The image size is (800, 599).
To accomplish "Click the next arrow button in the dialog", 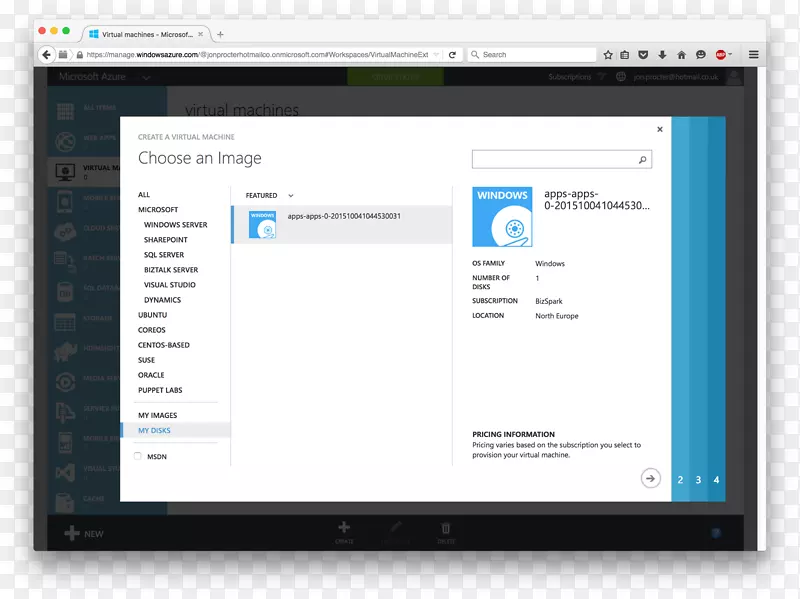I will (651, 479).
